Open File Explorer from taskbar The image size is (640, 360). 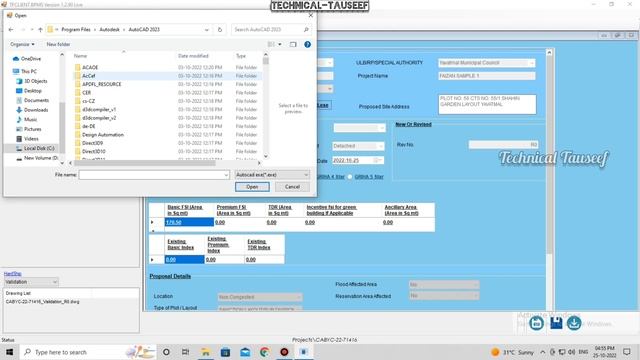206,352
